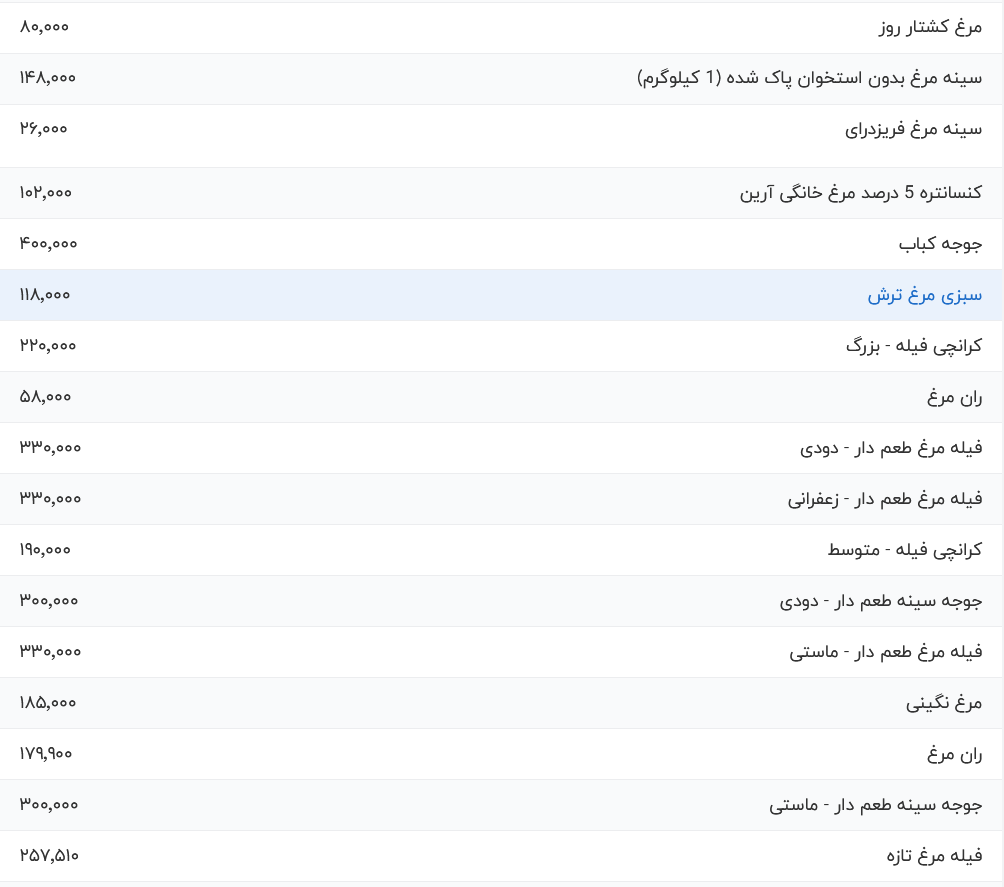1004x887 pixels.
Task: Open کنسانتره 5 درصد مرغ خانگی آرین
Action: [860, 193]
